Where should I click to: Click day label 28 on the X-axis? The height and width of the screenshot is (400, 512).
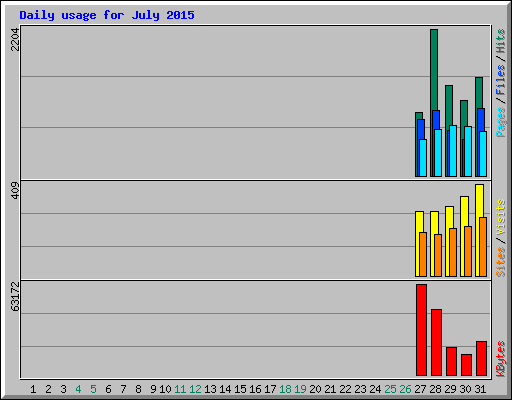coord(435,389)
